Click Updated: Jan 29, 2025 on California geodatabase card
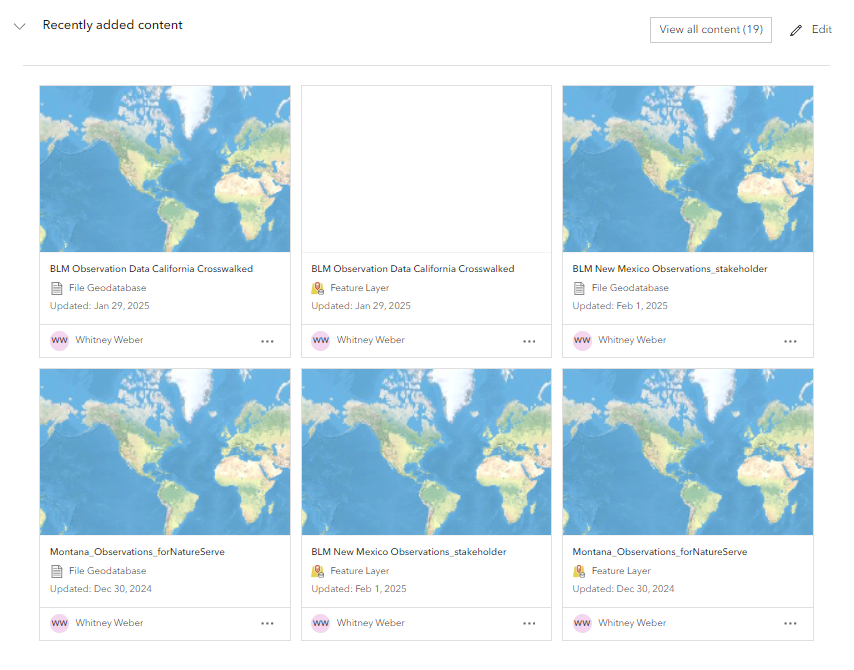Screen dimensions: 854x670 click(x=100, y=306)
